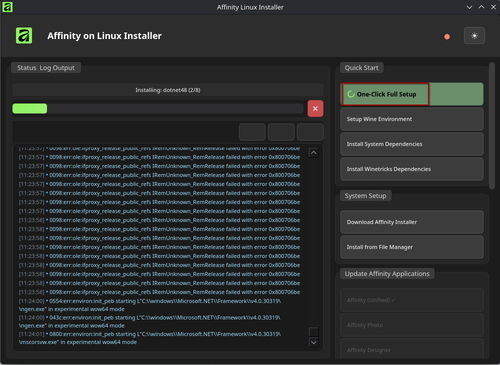This screenshot has width=500, height=365.
Task: Minimize the Affinity Linux Installer window
Action: pos(469,7)
